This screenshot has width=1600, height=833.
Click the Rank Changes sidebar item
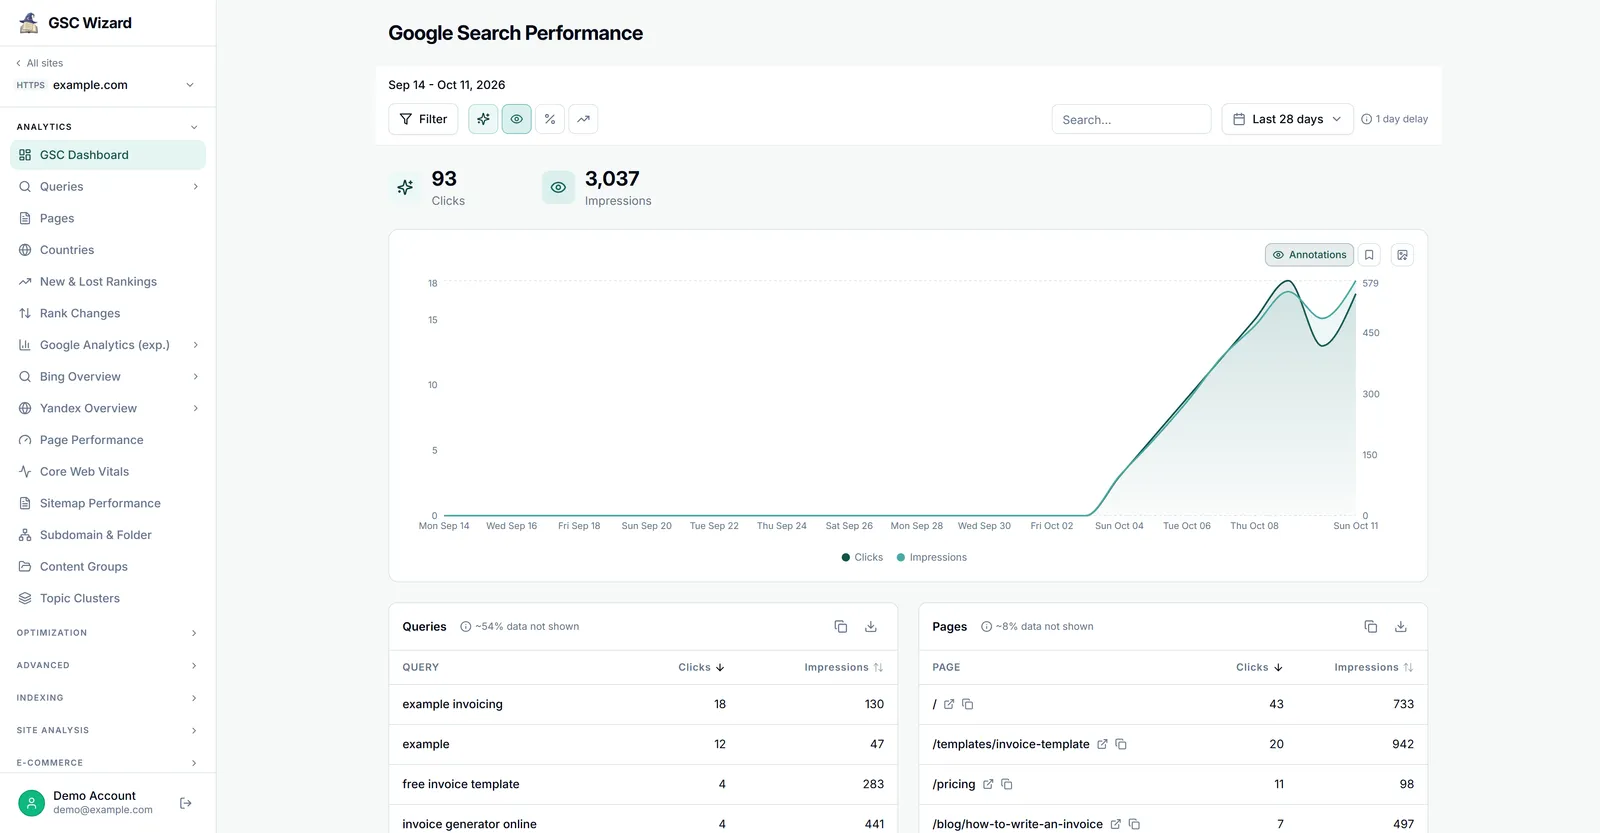108,313
